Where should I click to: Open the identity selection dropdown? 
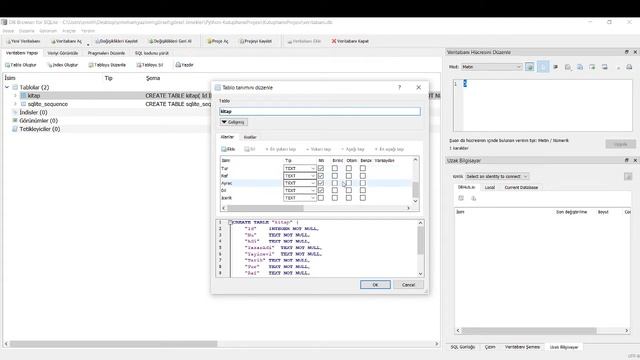tap(497, 176)
